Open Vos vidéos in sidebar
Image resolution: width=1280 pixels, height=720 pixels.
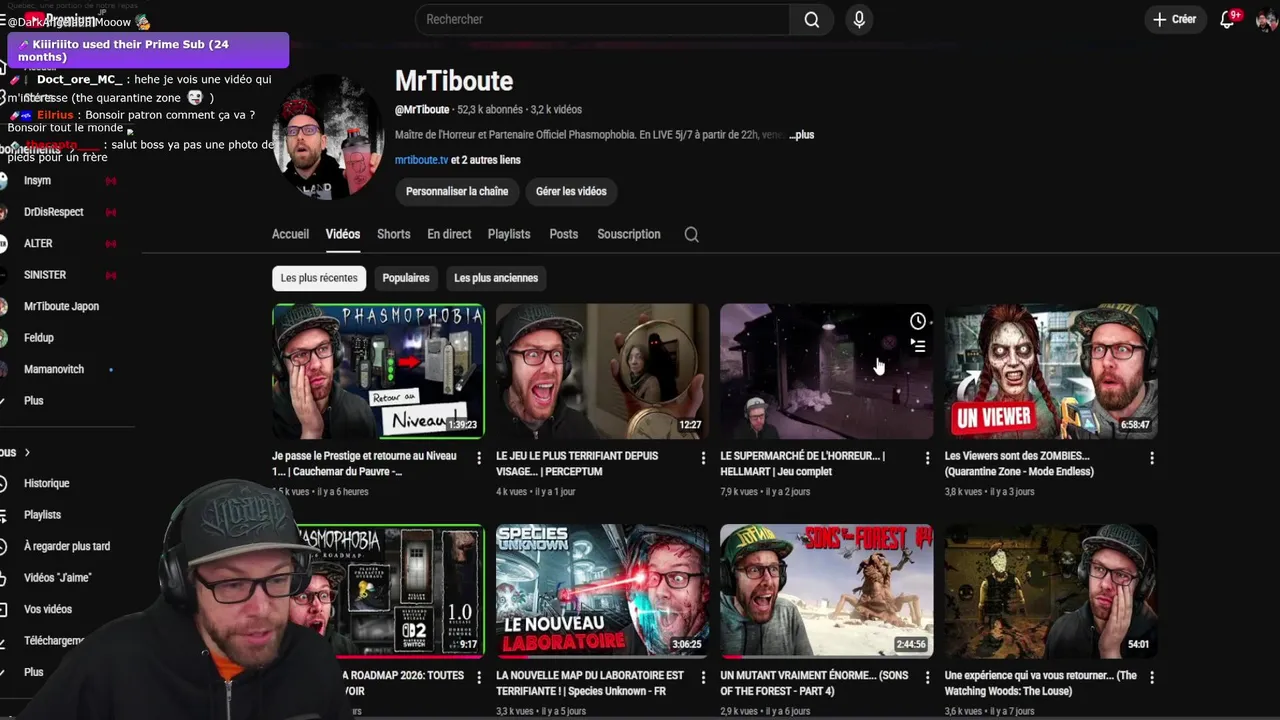[x=48, y=610]
